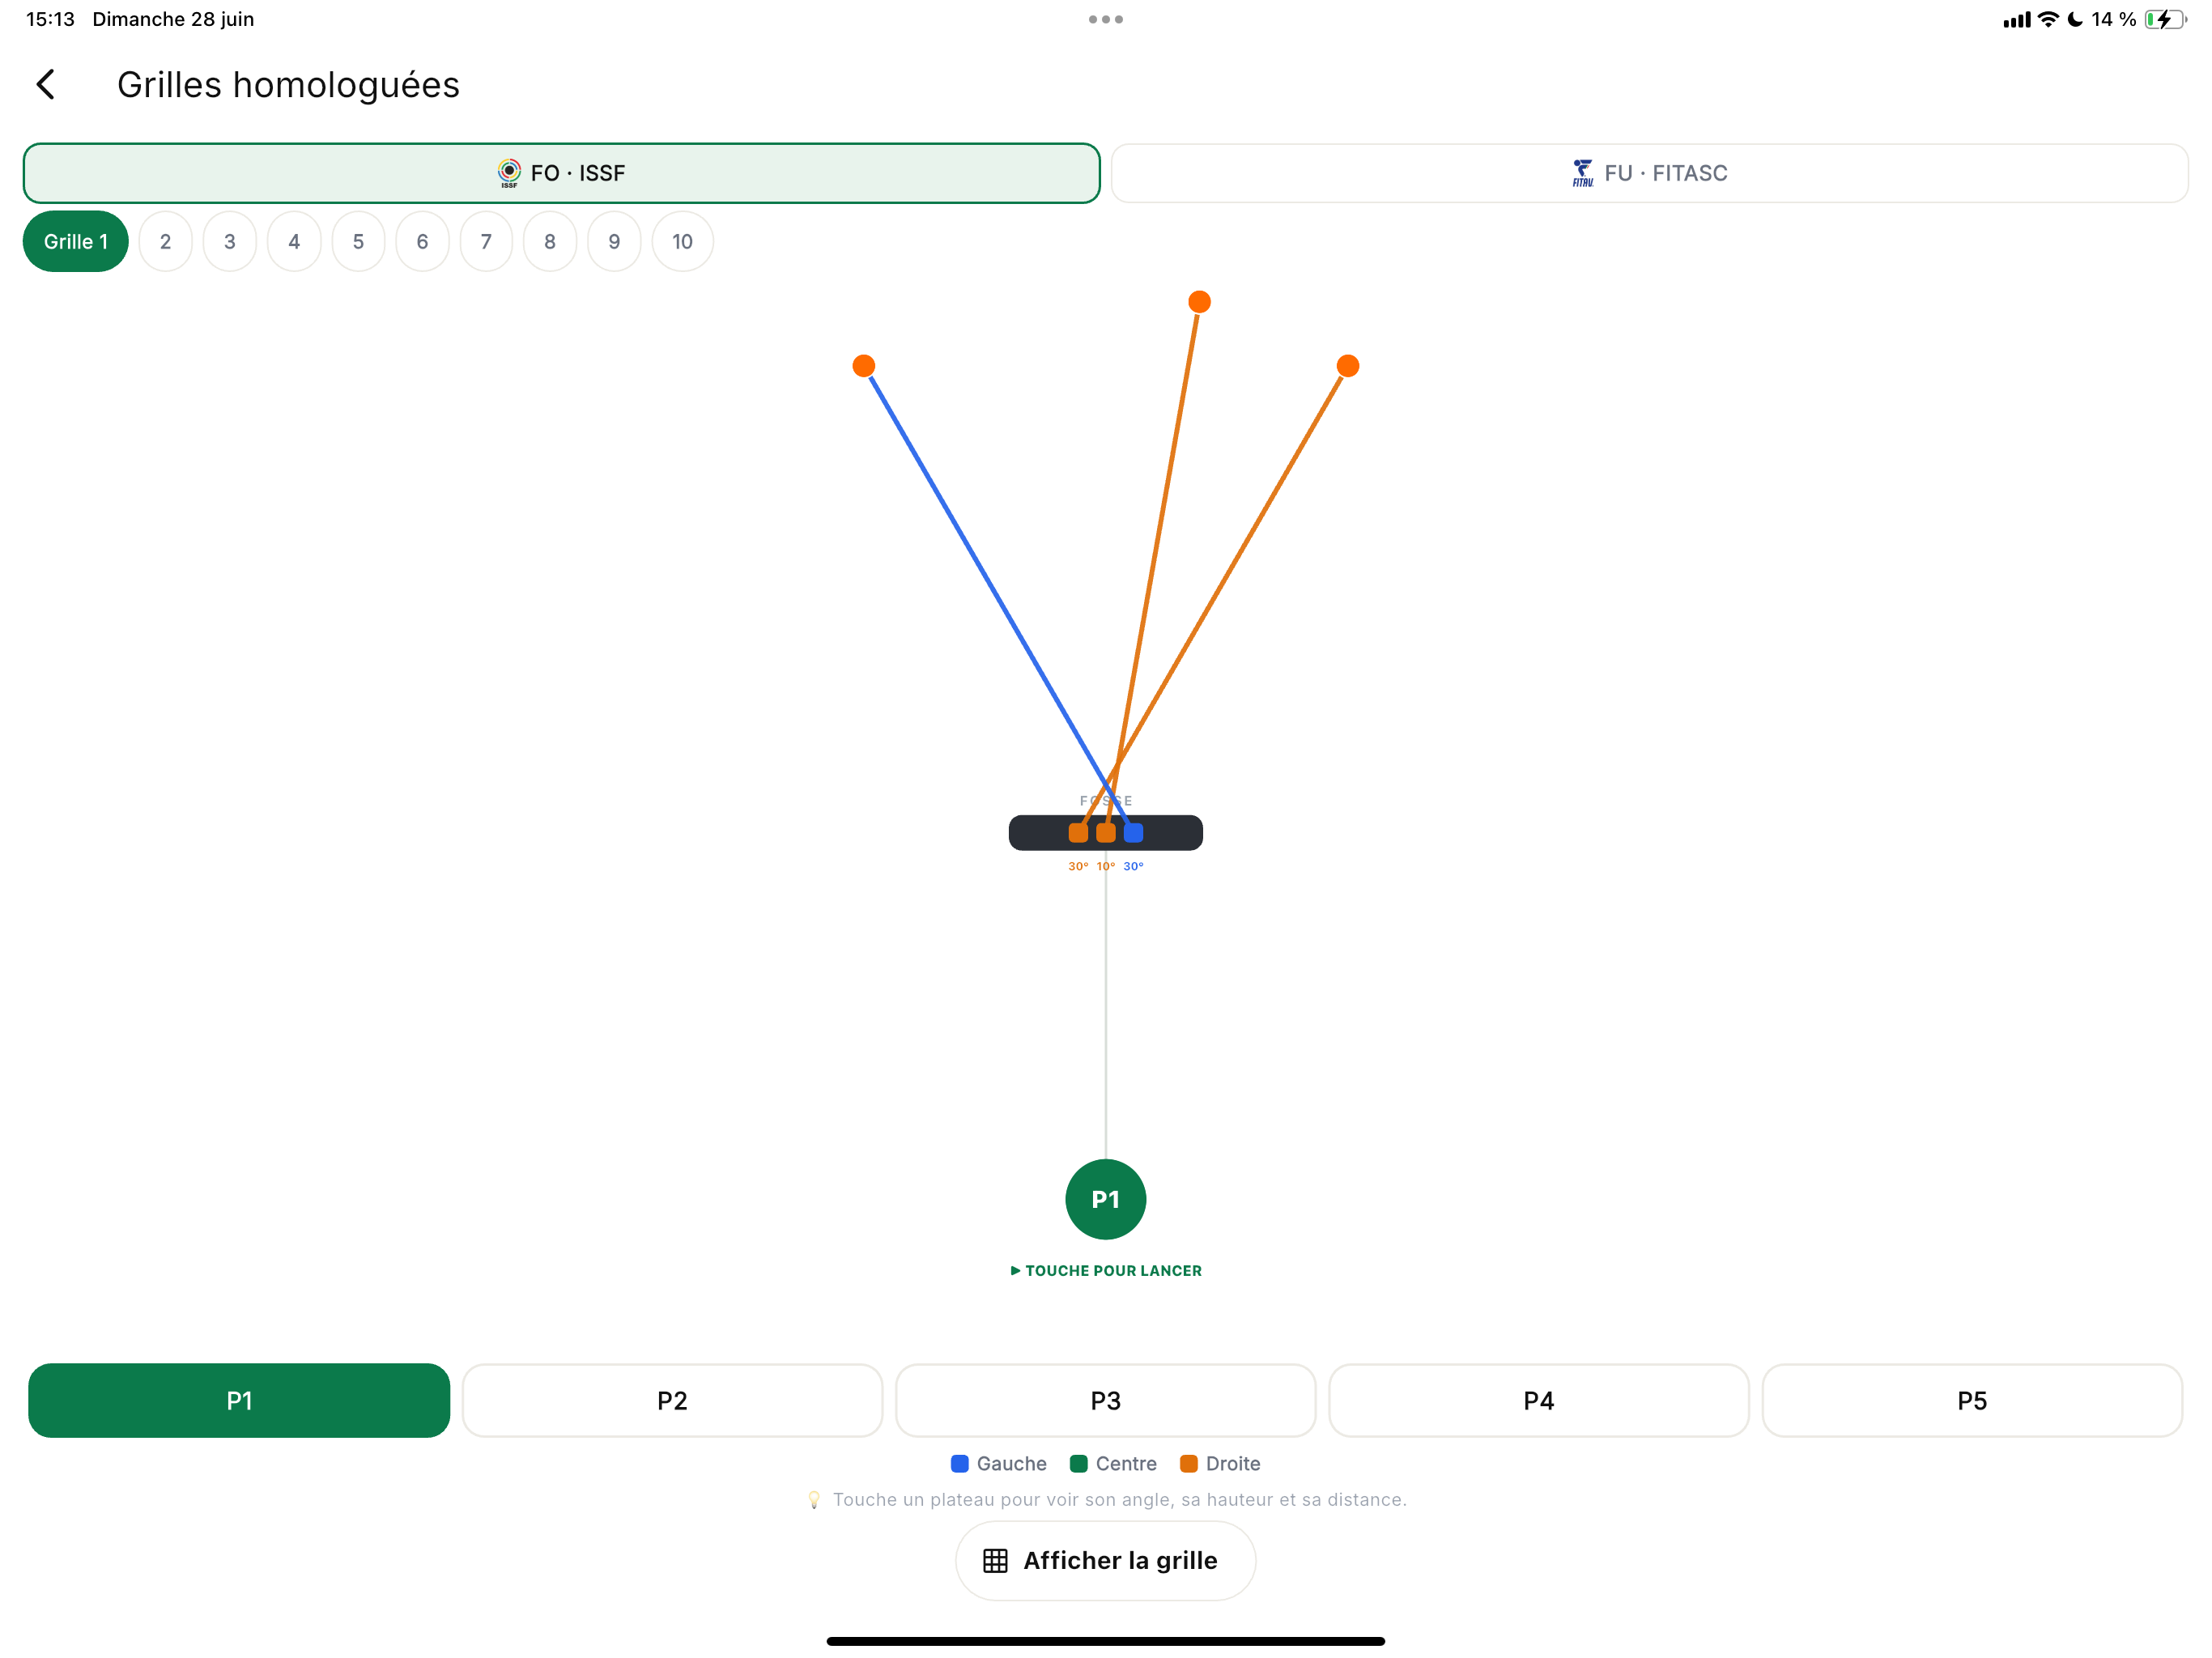Viewport: 2212px width, 1658px height.
Task: Open Afficher la grille button
Action: (x=1106, y=1561)
